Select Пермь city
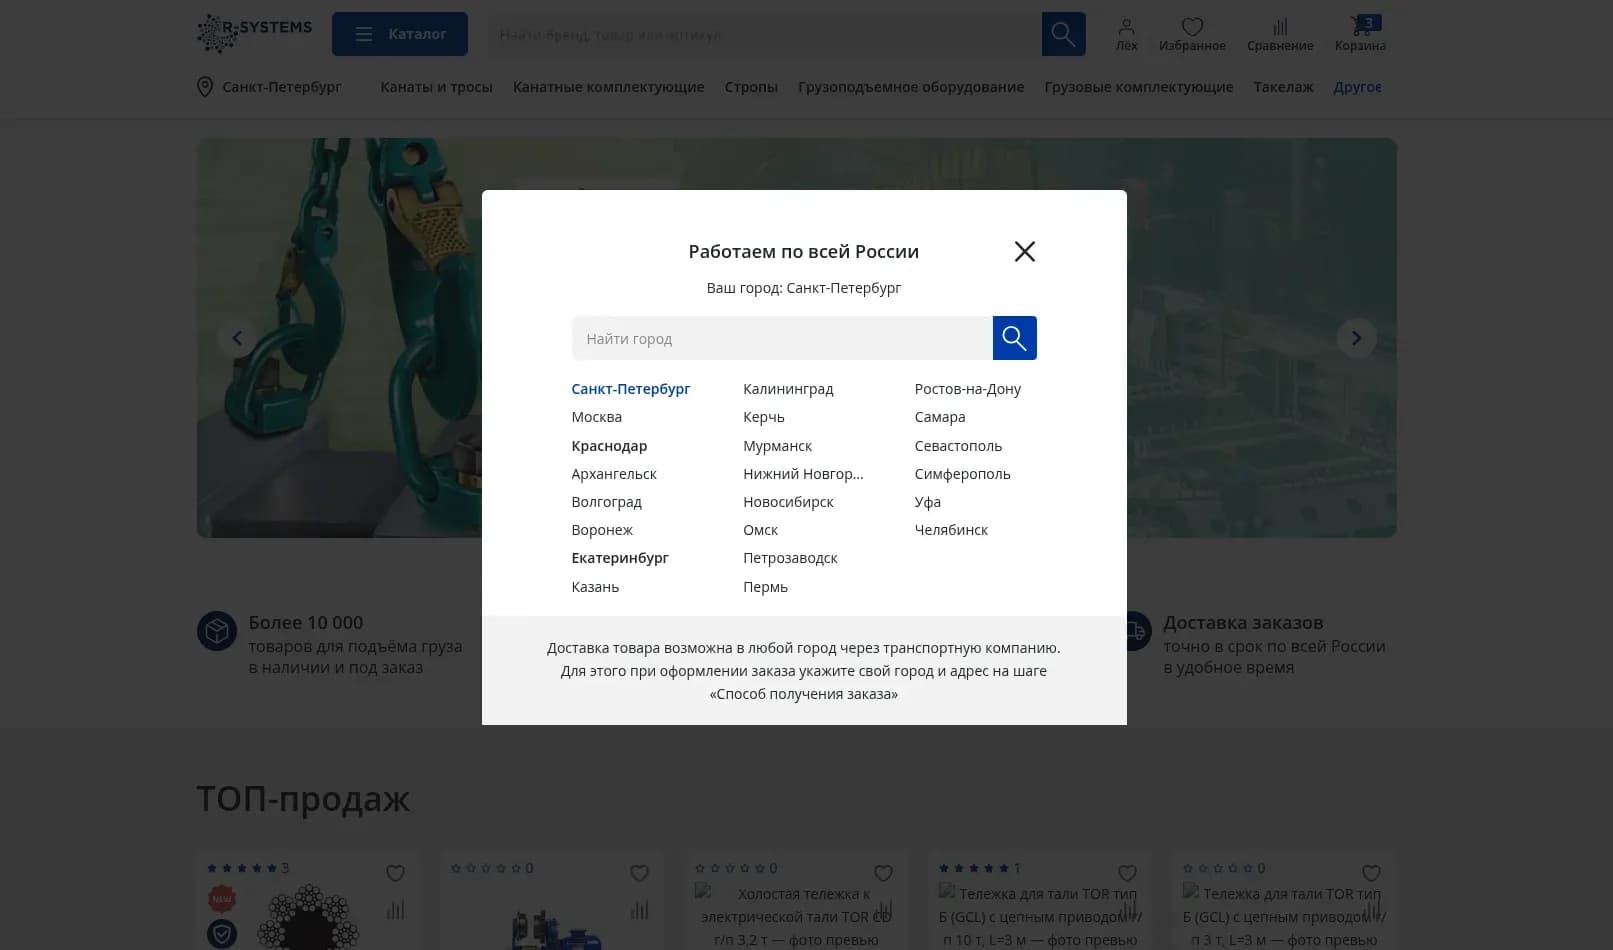Image resolution: width=1613 pixels, height=950 pixels. pos(765,587)
